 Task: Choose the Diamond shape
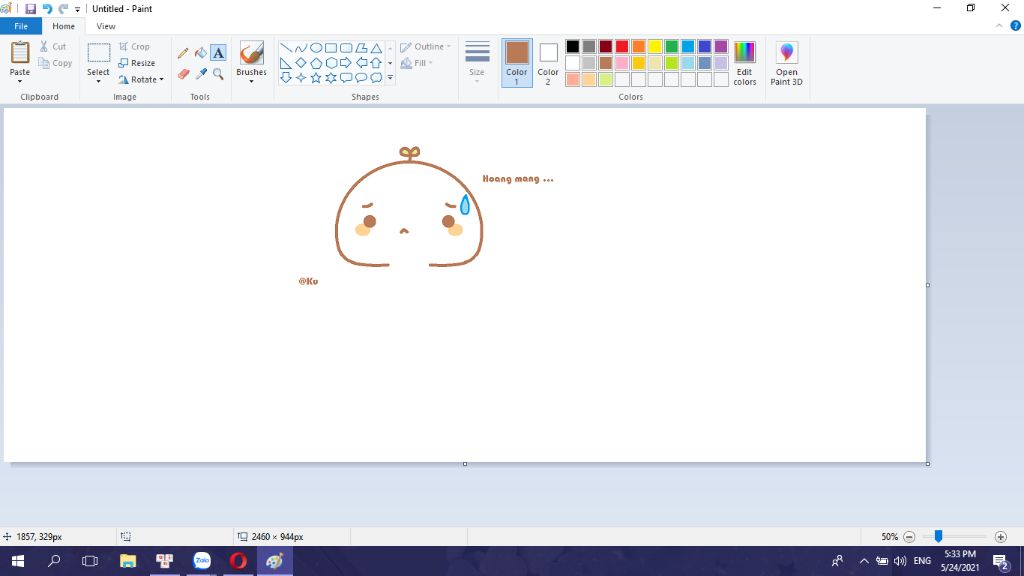[x=300, y=63]
